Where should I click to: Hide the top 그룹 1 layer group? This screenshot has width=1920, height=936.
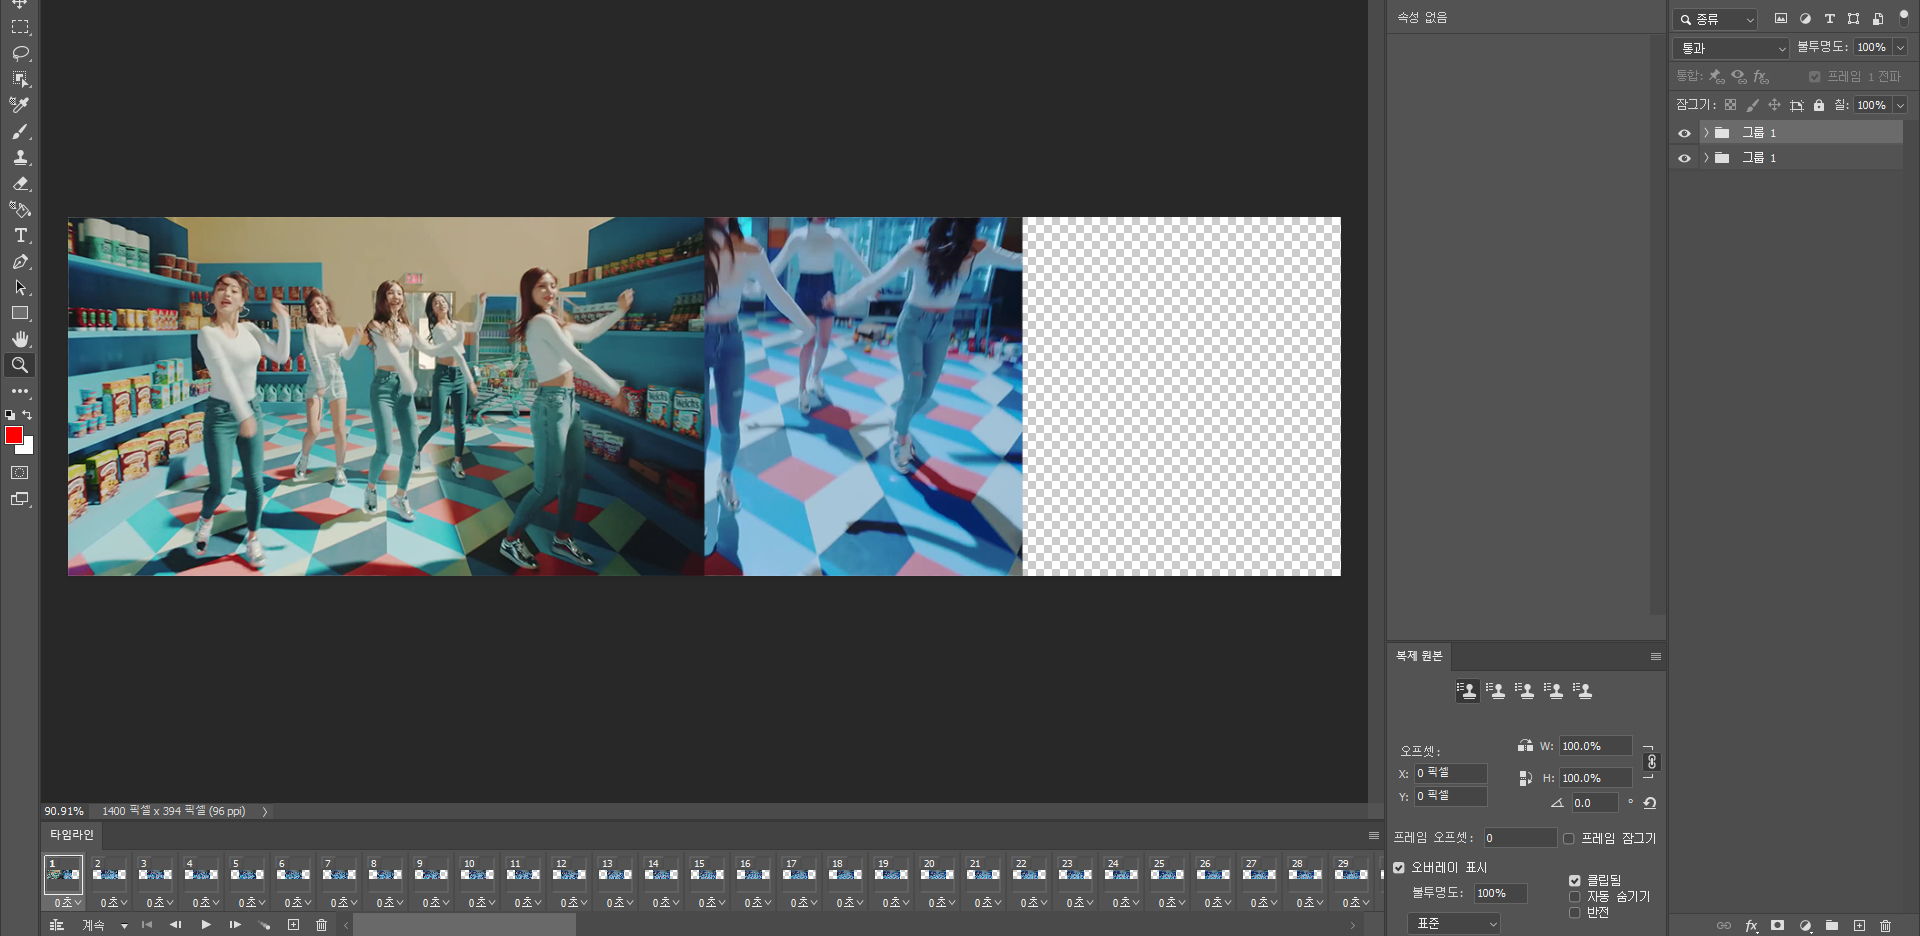point(1684,133)
